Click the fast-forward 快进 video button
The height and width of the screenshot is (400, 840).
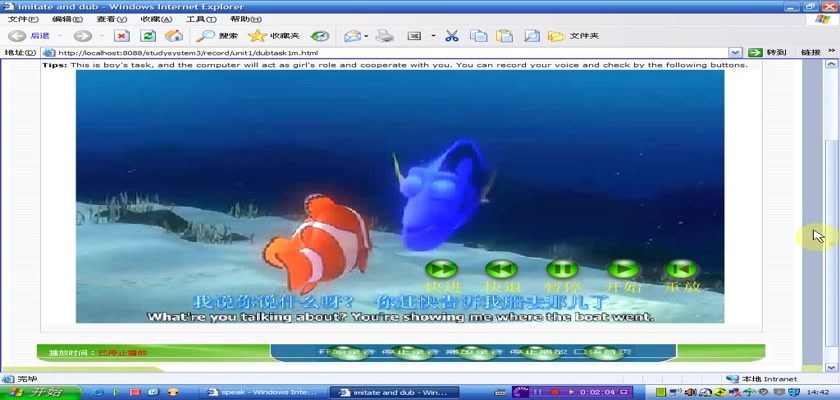click(441, 269)
